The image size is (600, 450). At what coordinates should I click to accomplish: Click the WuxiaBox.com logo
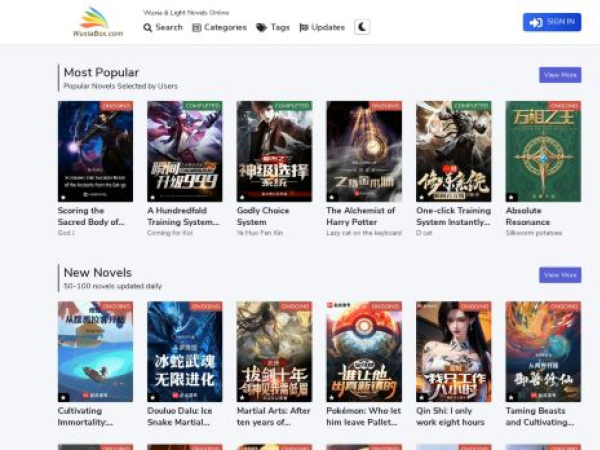102,22
